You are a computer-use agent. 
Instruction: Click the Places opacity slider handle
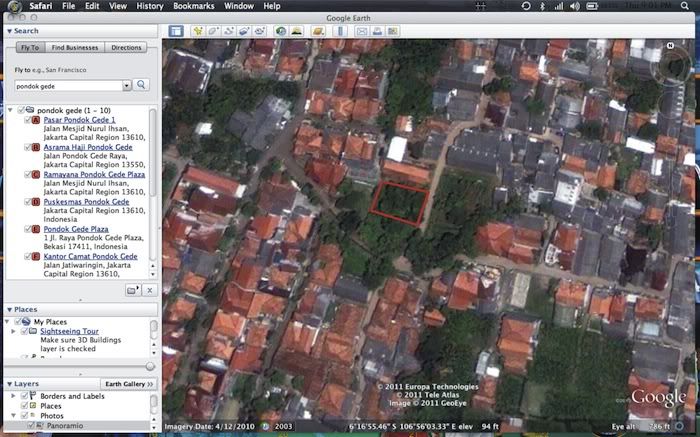[150, 366]
